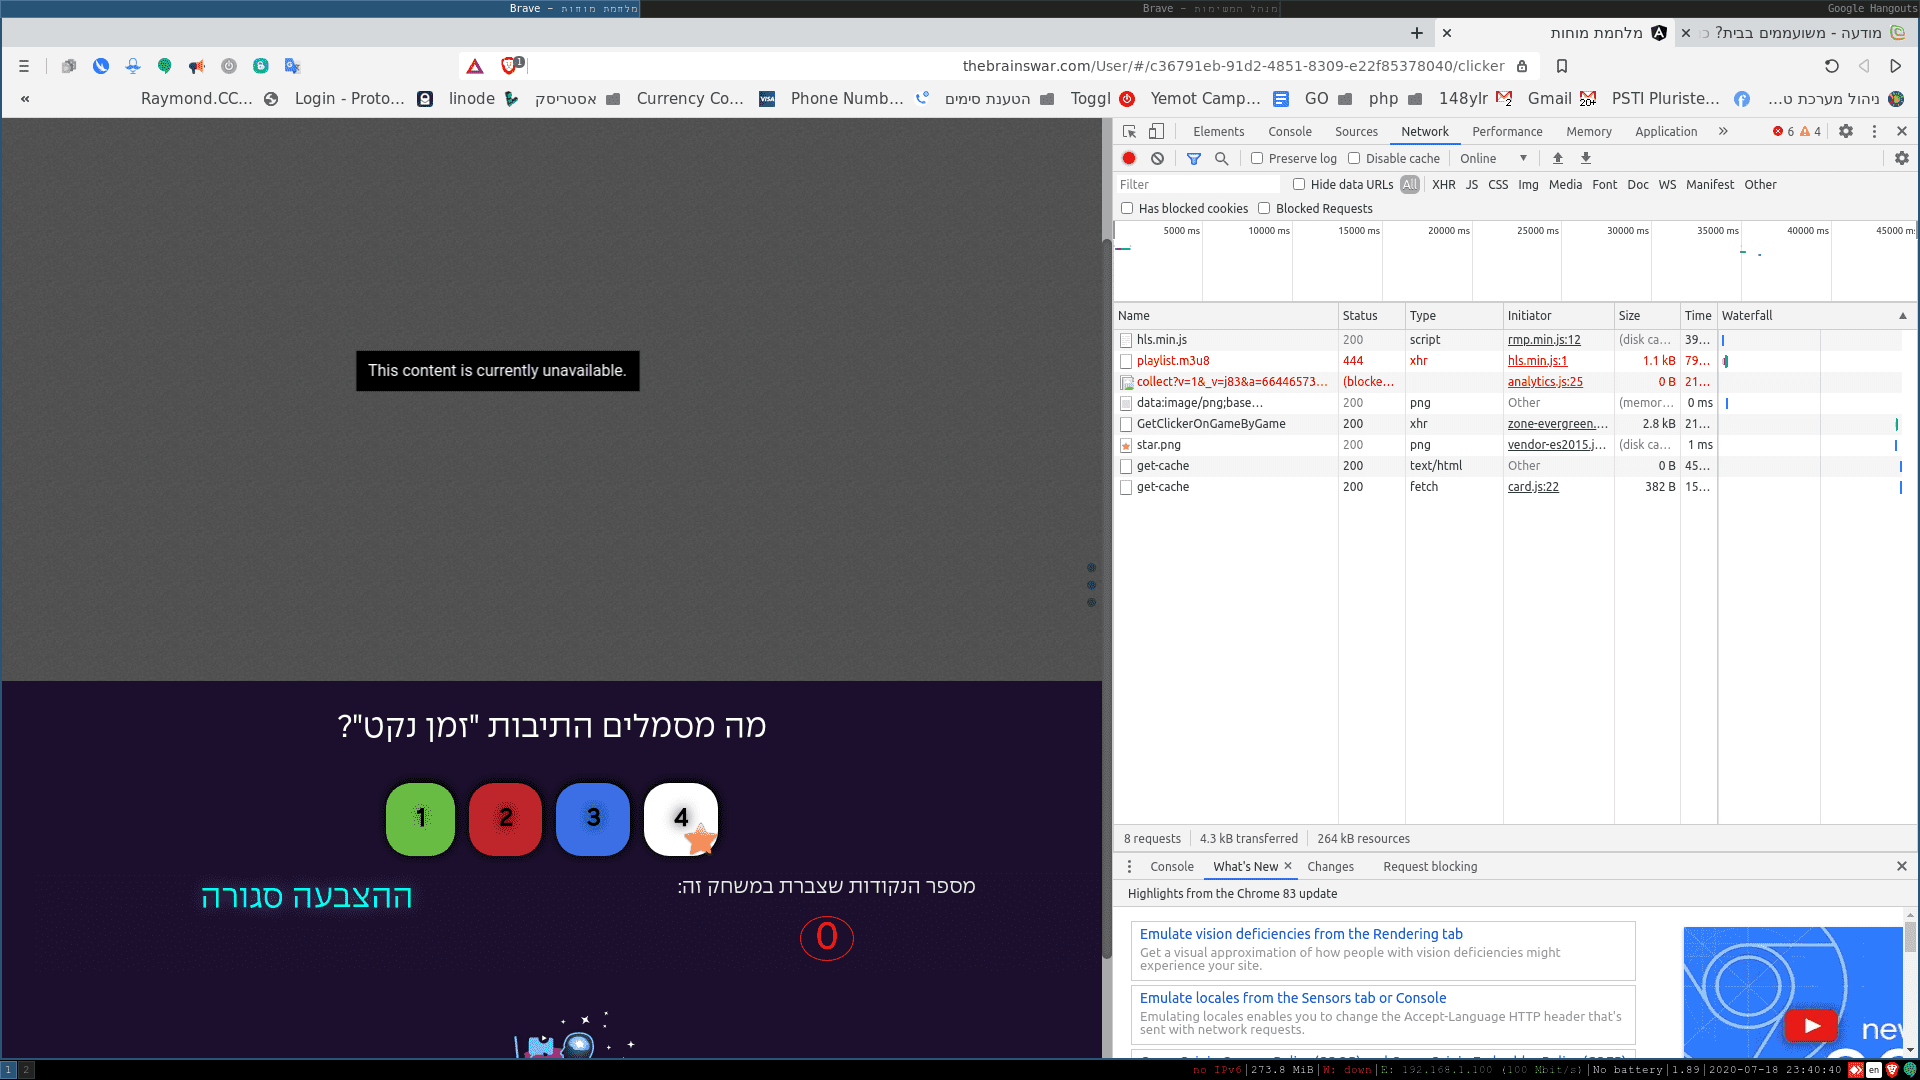Clear the network log
Image resolution: width=1920 pixels, height=1080 pixels.
pos(1157,158)
